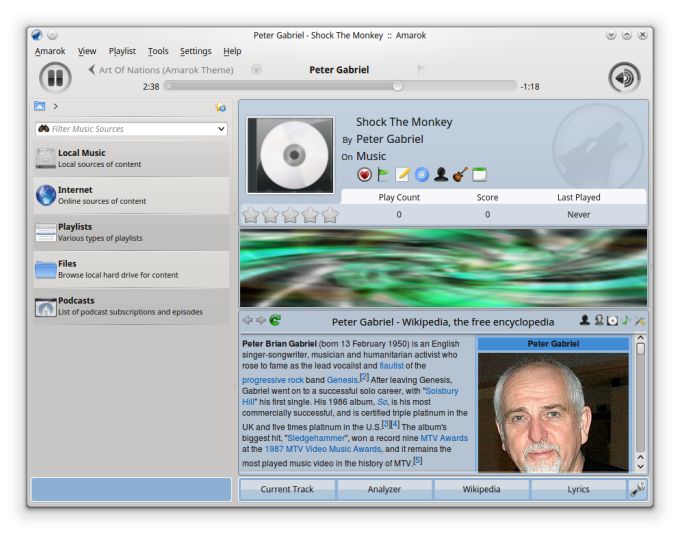Click the wrench configure applets icon
The height and width of the screenshot is (534, 680).
(638, 489)
